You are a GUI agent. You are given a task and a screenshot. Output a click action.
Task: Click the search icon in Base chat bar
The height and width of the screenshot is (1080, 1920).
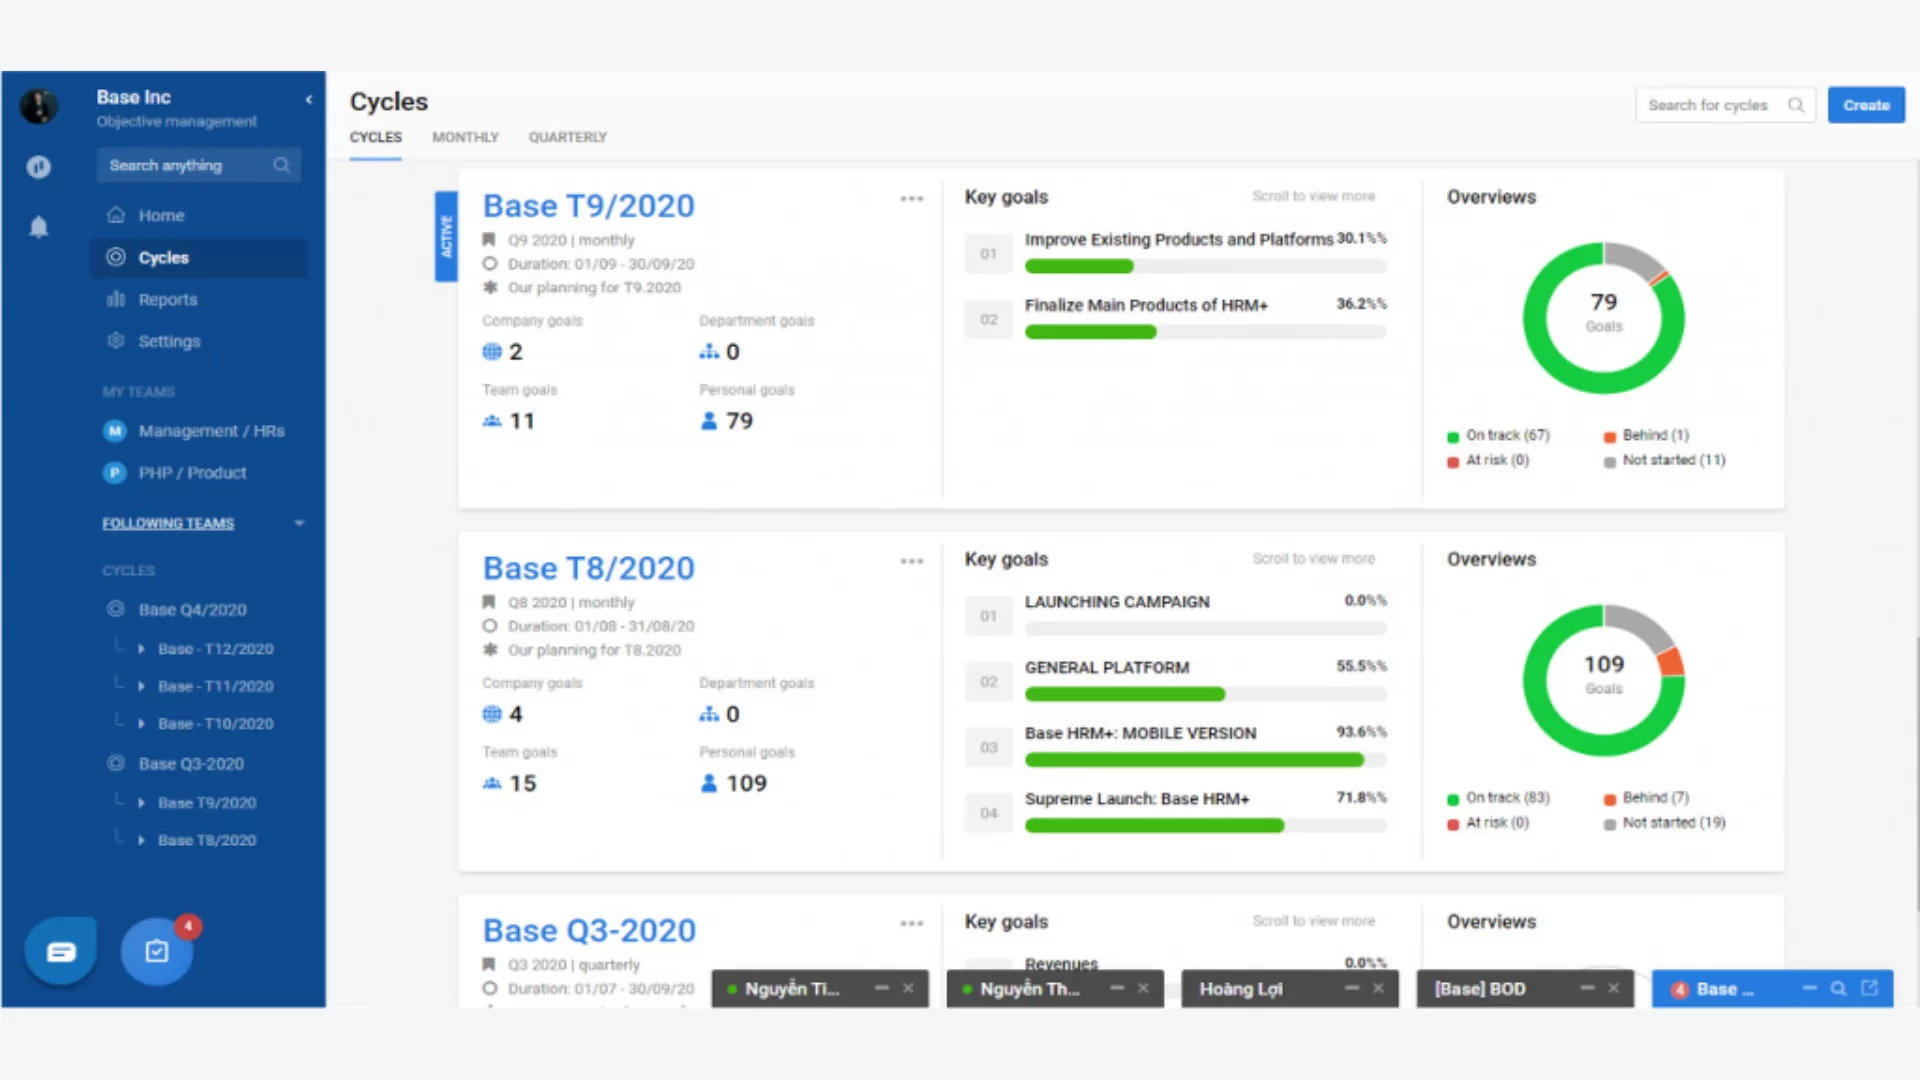pyautogui.click(x=1838, y=988)
